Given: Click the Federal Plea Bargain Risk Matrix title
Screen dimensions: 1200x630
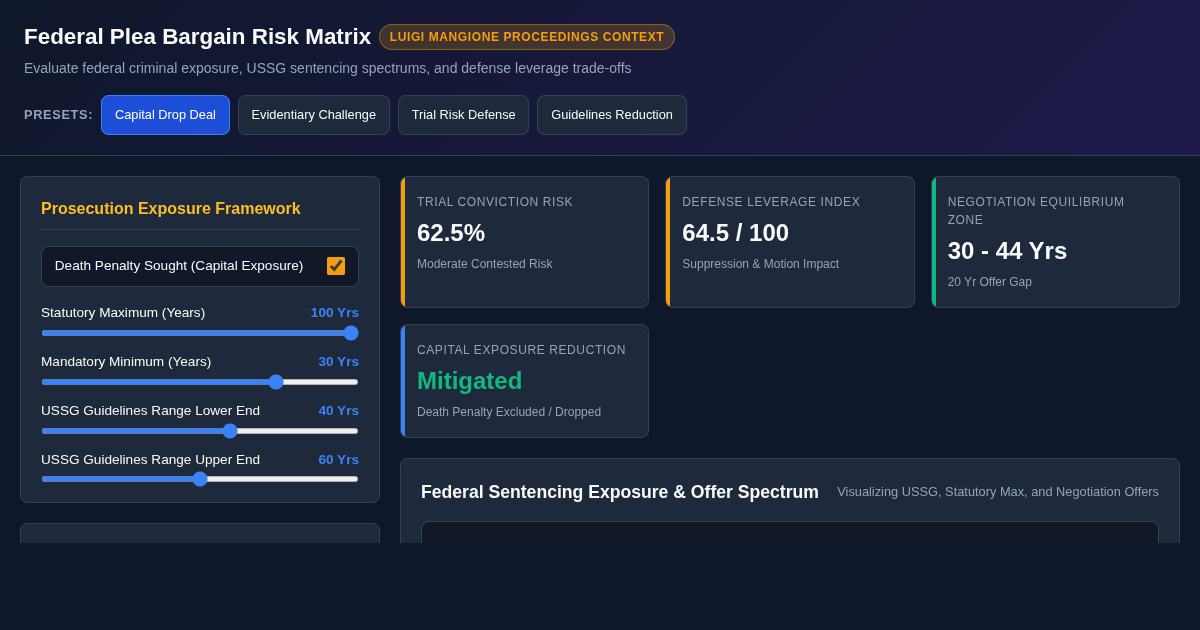Looking at the screenshot, I should click(x=197, y=37).
